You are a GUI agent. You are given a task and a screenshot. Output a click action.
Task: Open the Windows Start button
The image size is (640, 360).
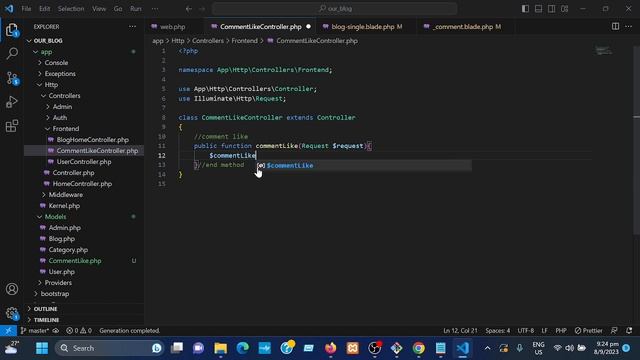[x=42, y=348]
